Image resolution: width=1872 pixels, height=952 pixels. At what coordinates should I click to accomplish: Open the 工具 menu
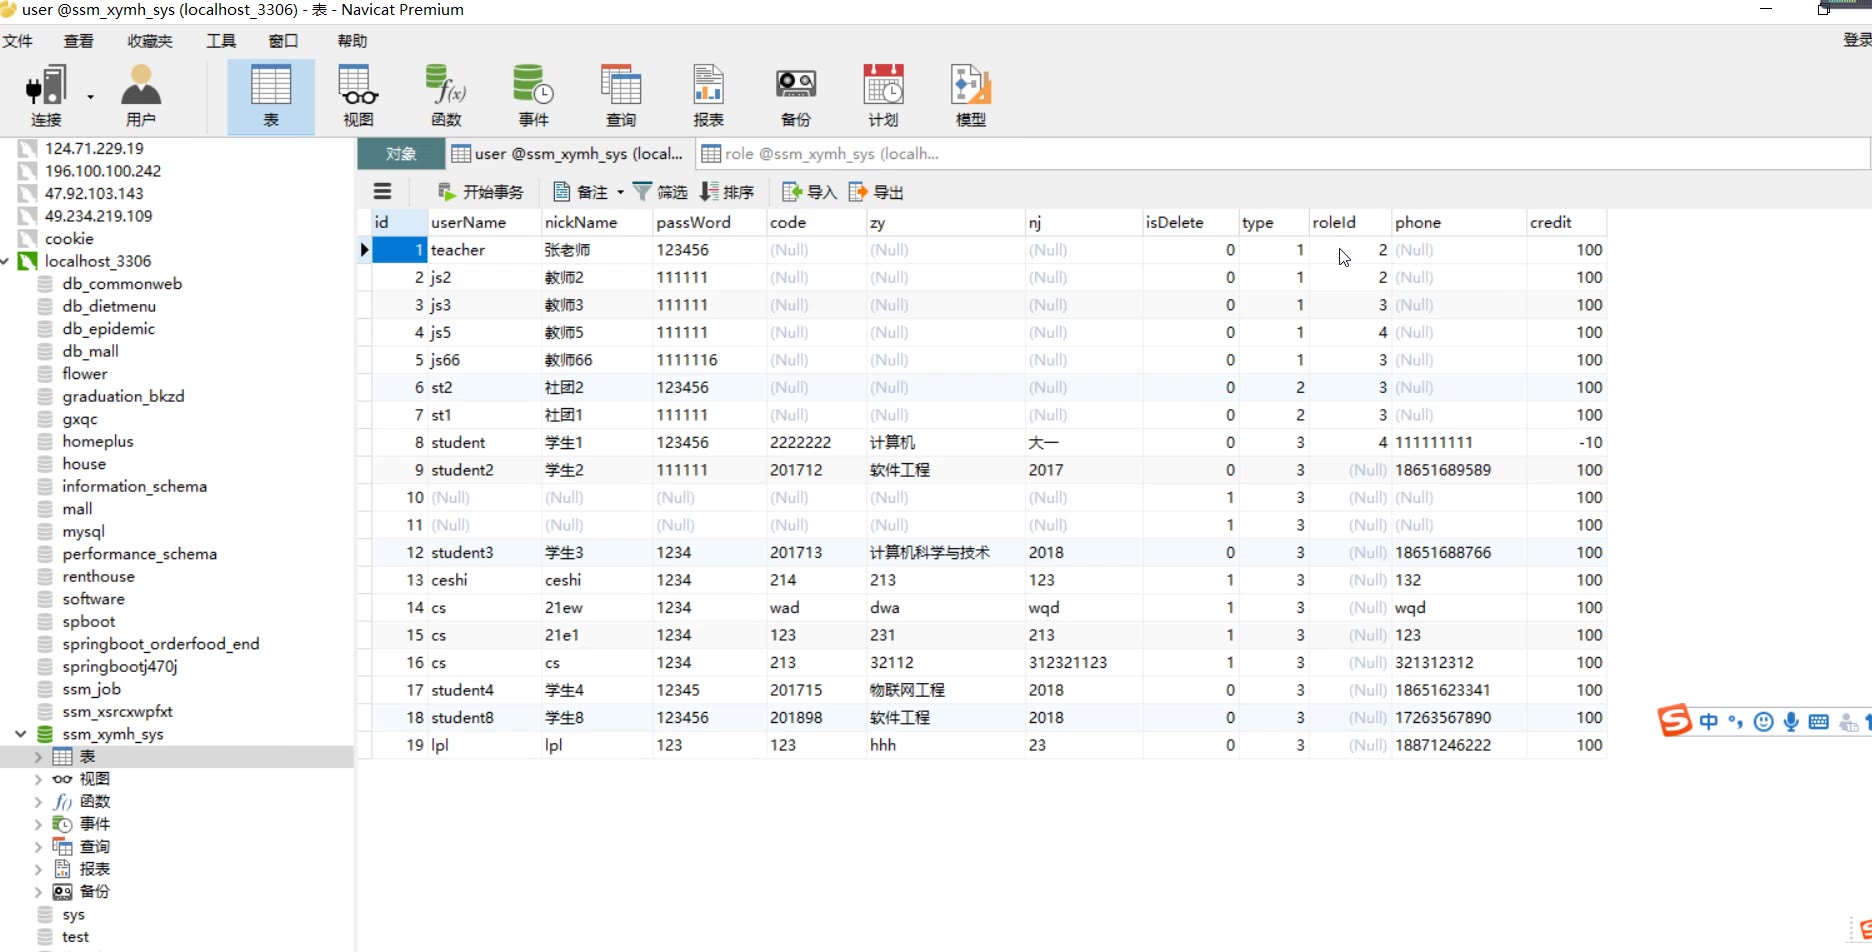point(221,41)
